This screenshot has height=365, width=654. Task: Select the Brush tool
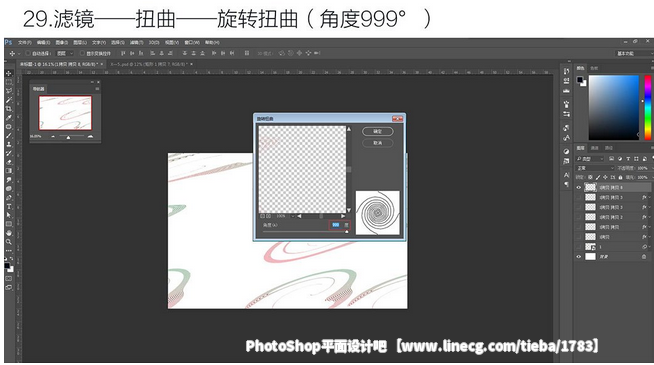click(x=9, y=135)
